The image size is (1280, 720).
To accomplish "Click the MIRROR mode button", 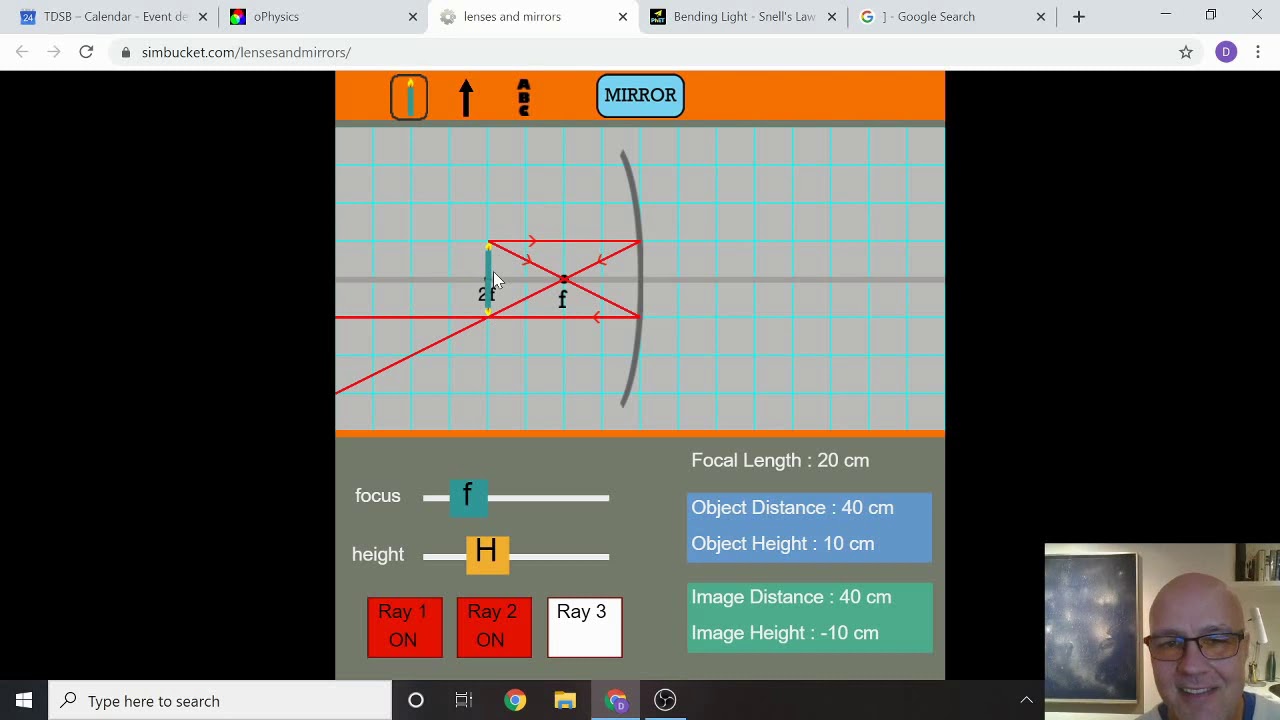I will (x=640, y=96).
